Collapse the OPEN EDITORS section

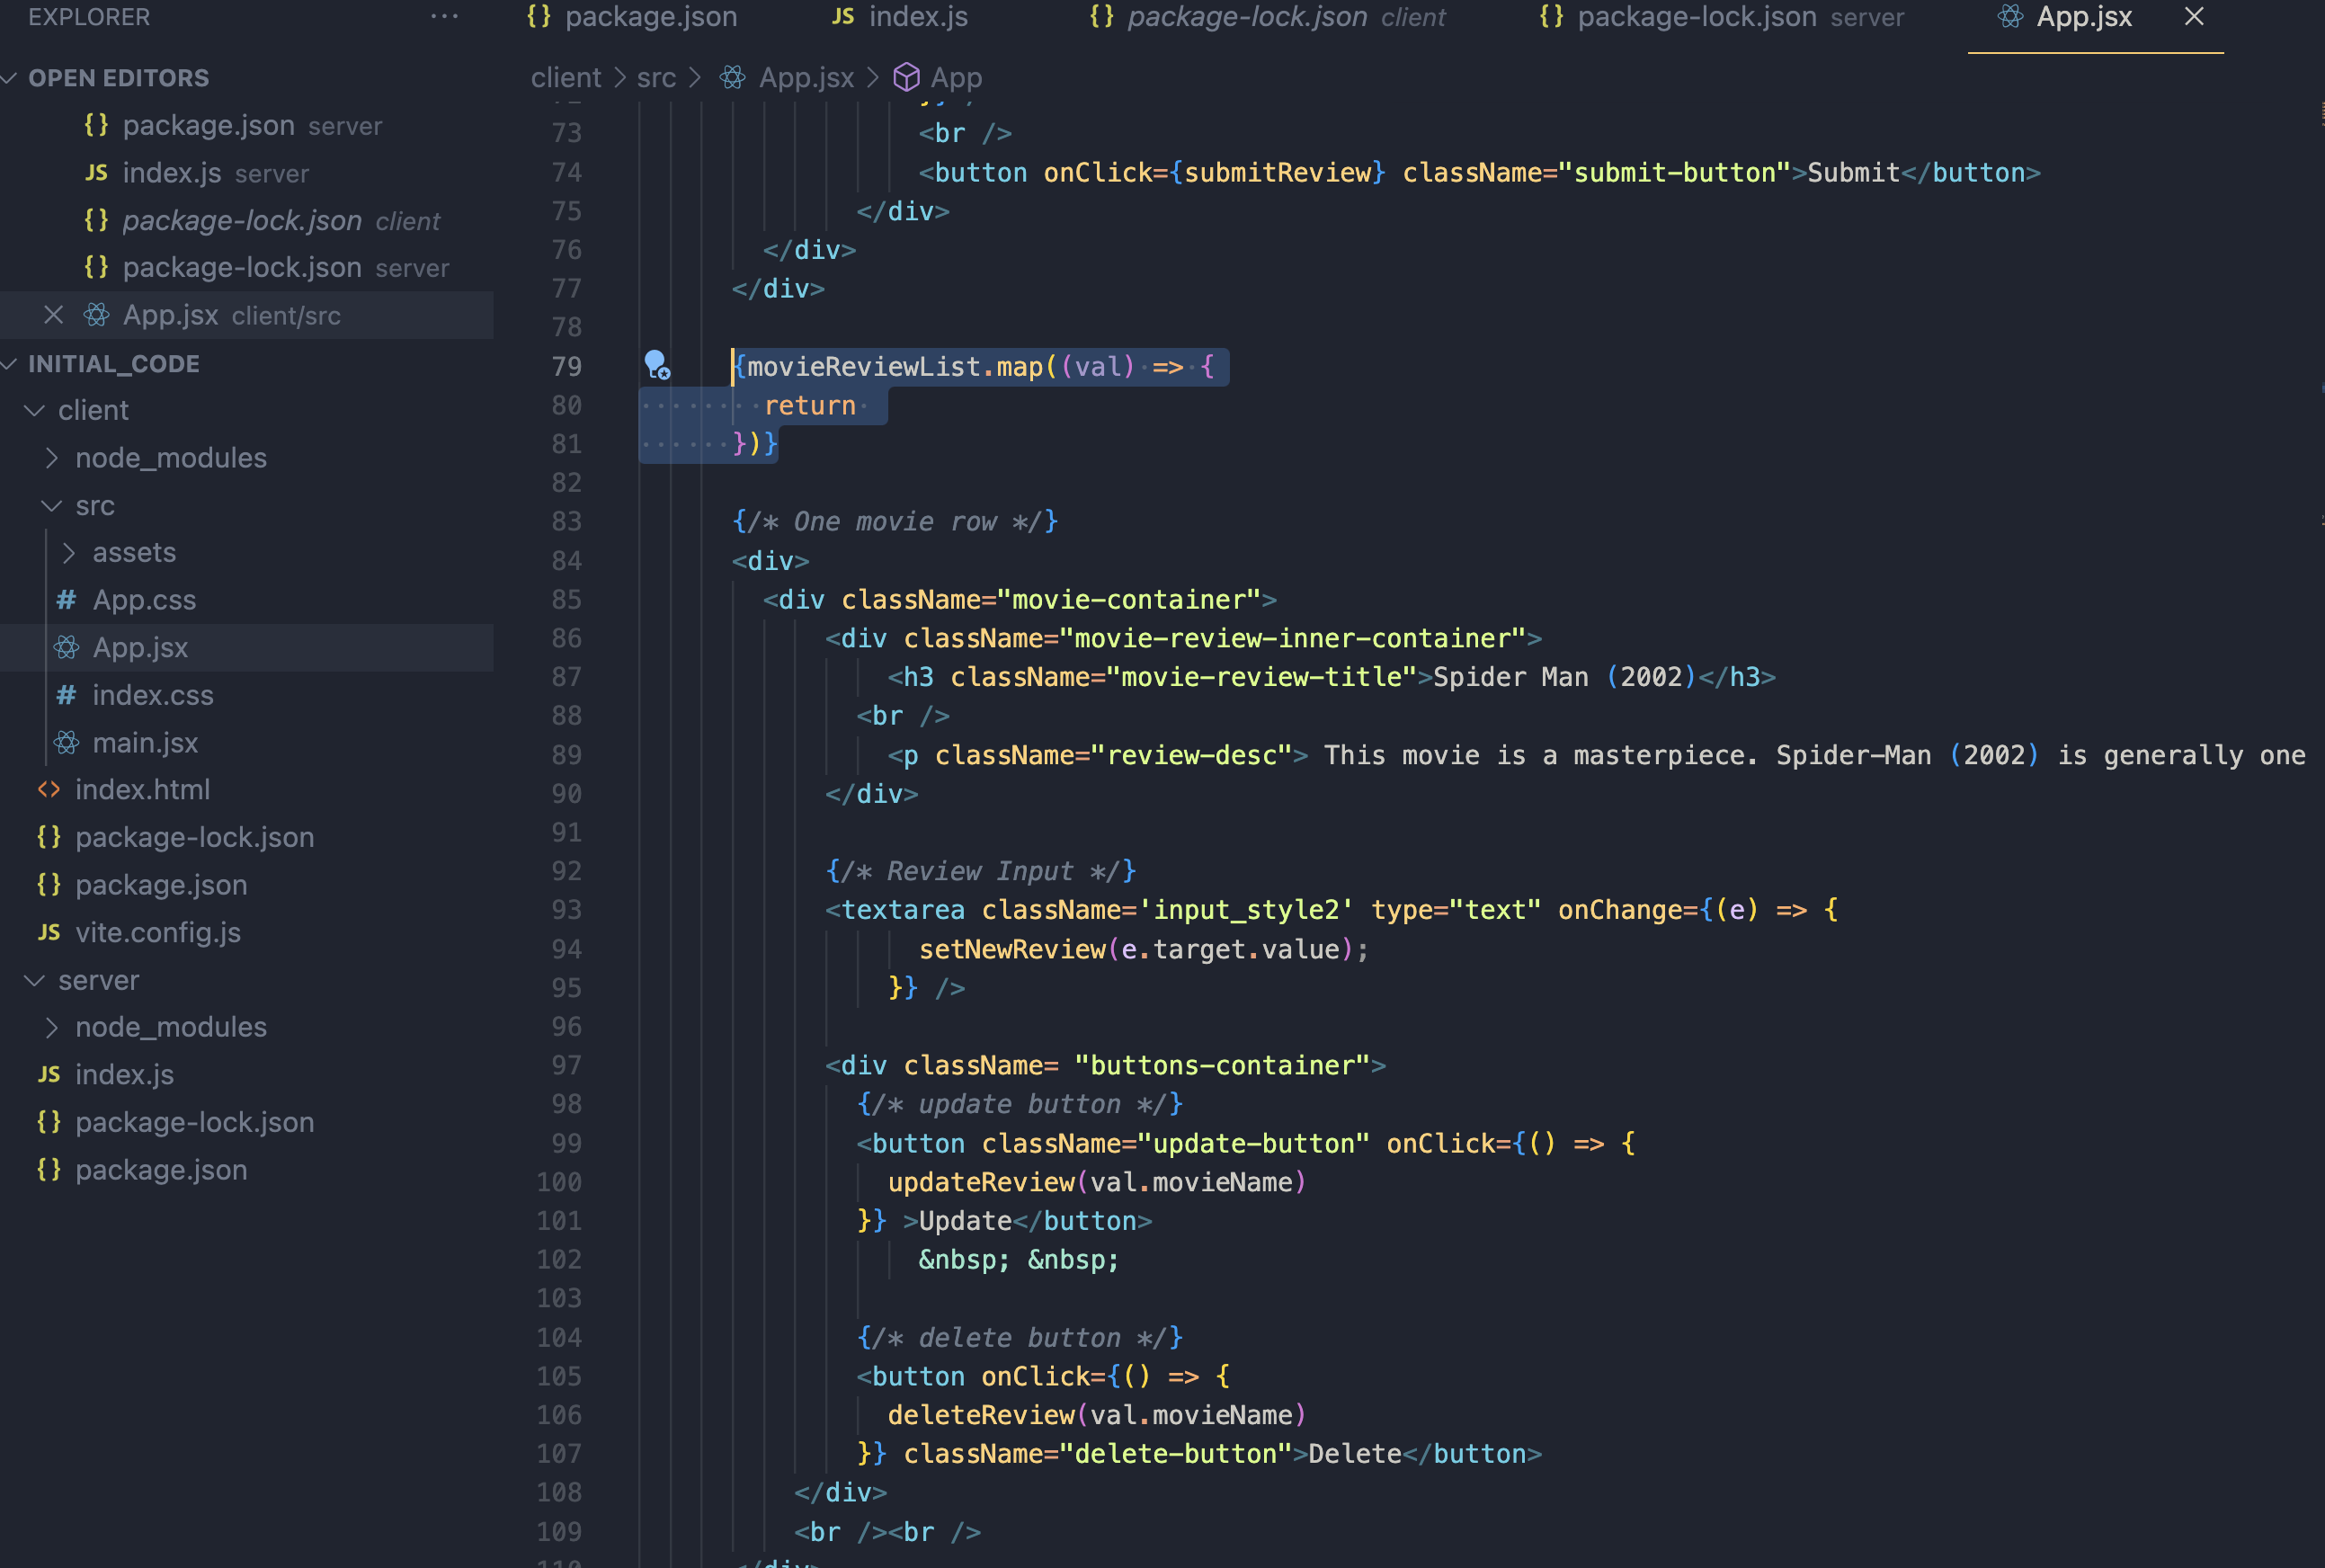point(10,78)
